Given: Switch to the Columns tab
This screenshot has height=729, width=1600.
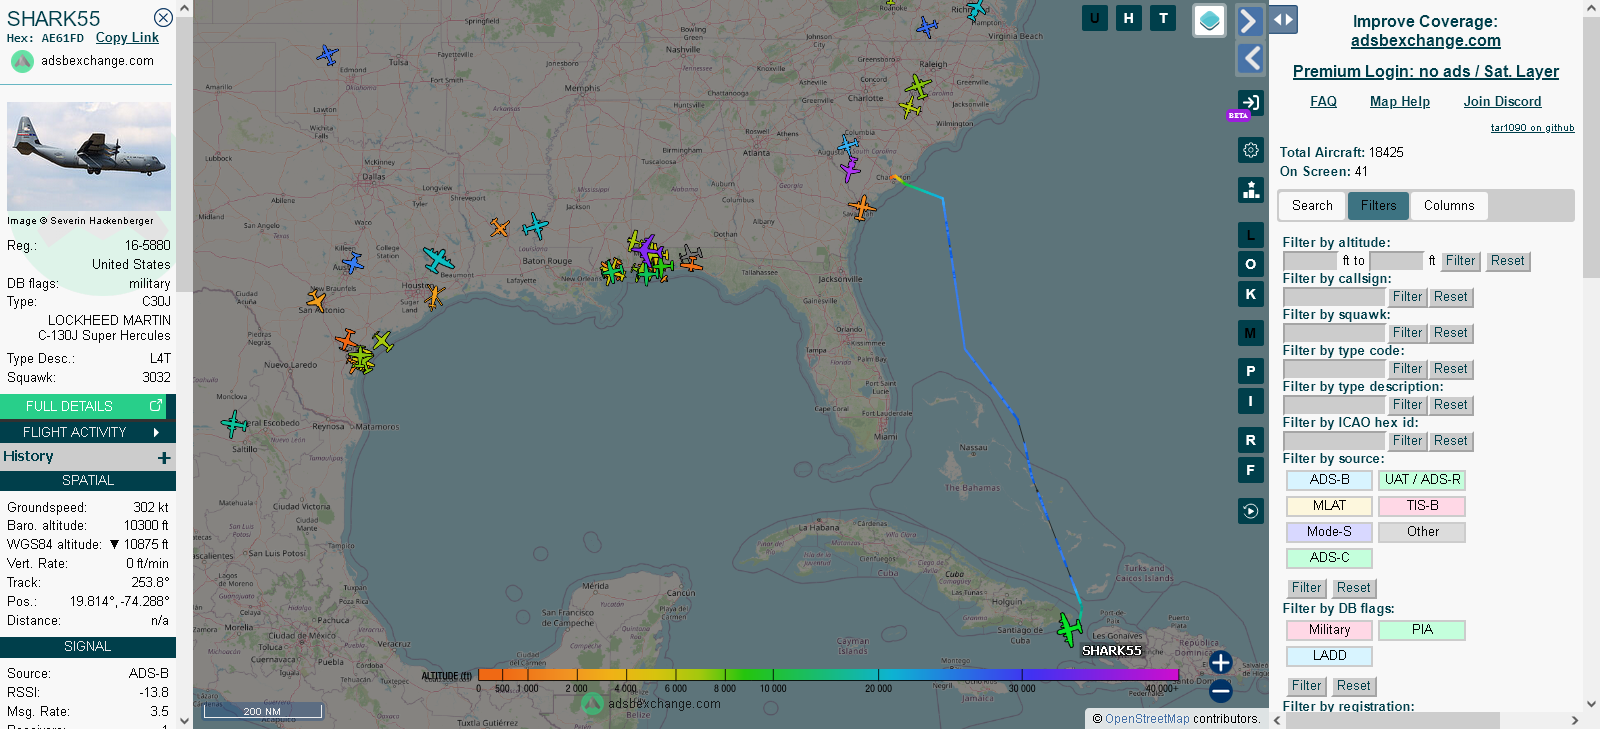Looking at the screenshot, I should pyautogui.click(x=1449, y=206).
